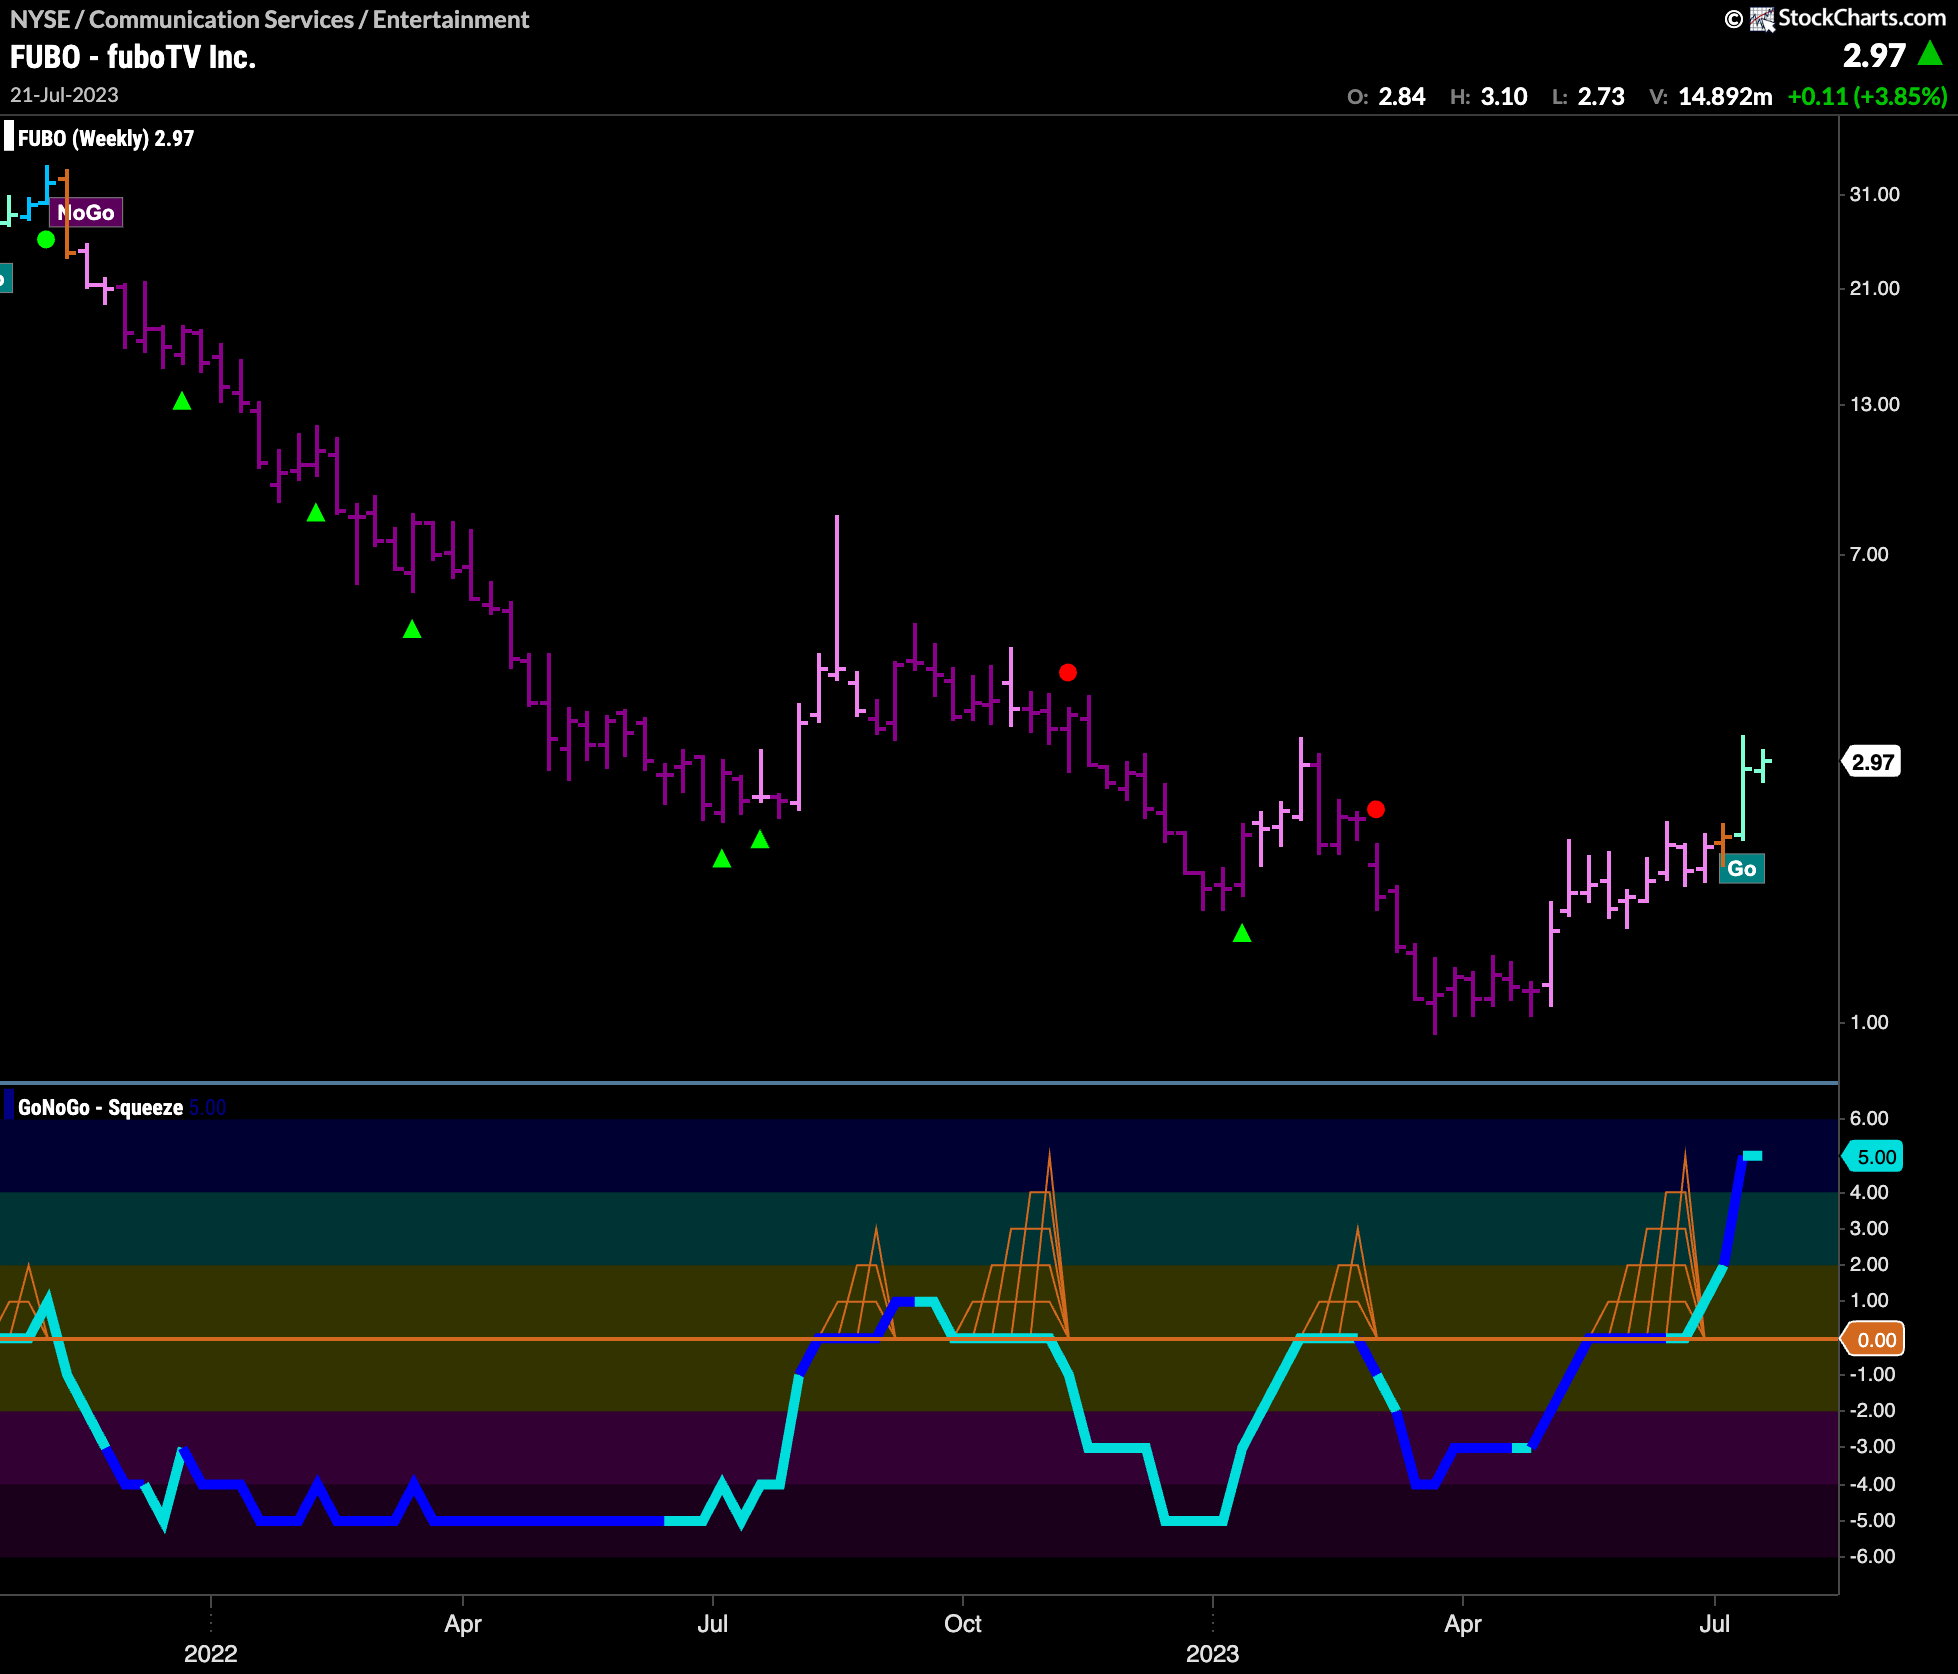Click the green circle below NoGo label

[x=46, y=239]
